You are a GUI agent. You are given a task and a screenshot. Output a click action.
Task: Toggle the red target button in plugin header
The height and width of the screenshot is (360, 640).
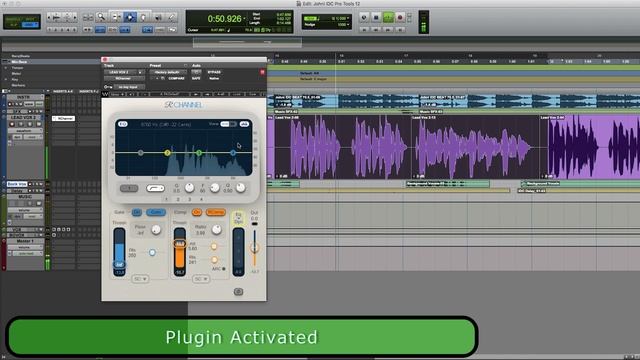[262, 72]
